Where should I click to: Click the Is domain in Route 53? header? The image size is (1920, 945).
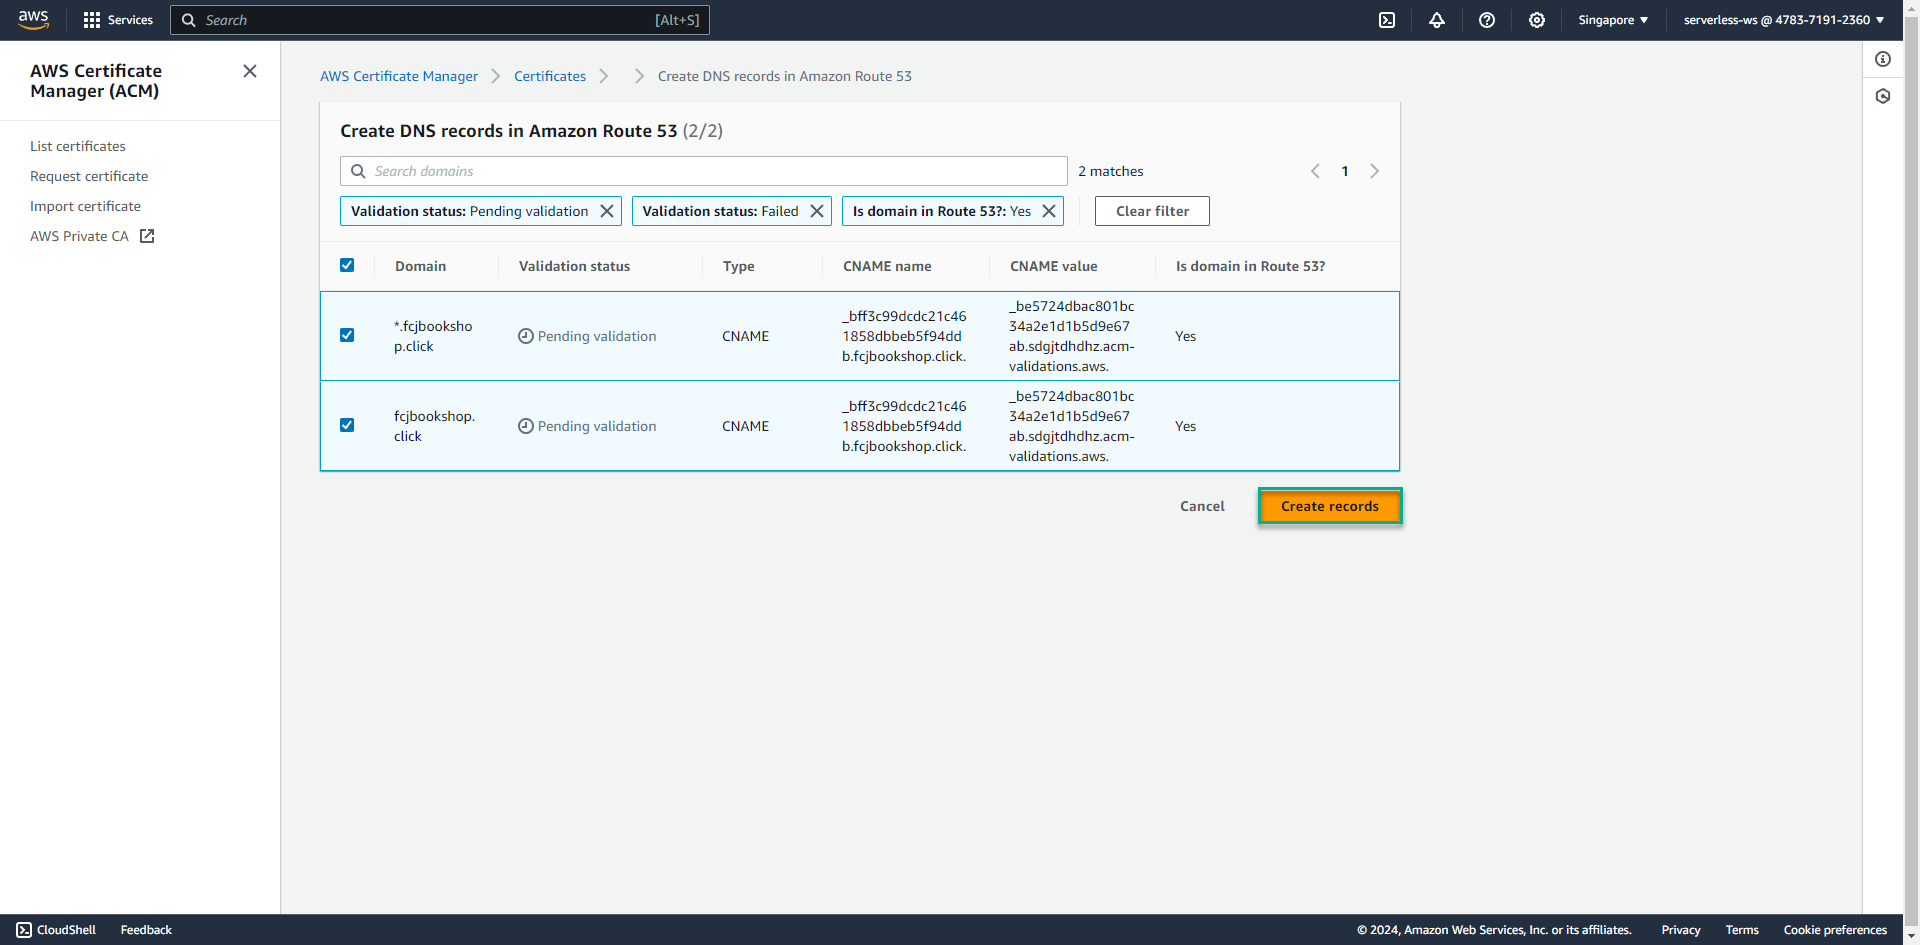click(1250, 266)
